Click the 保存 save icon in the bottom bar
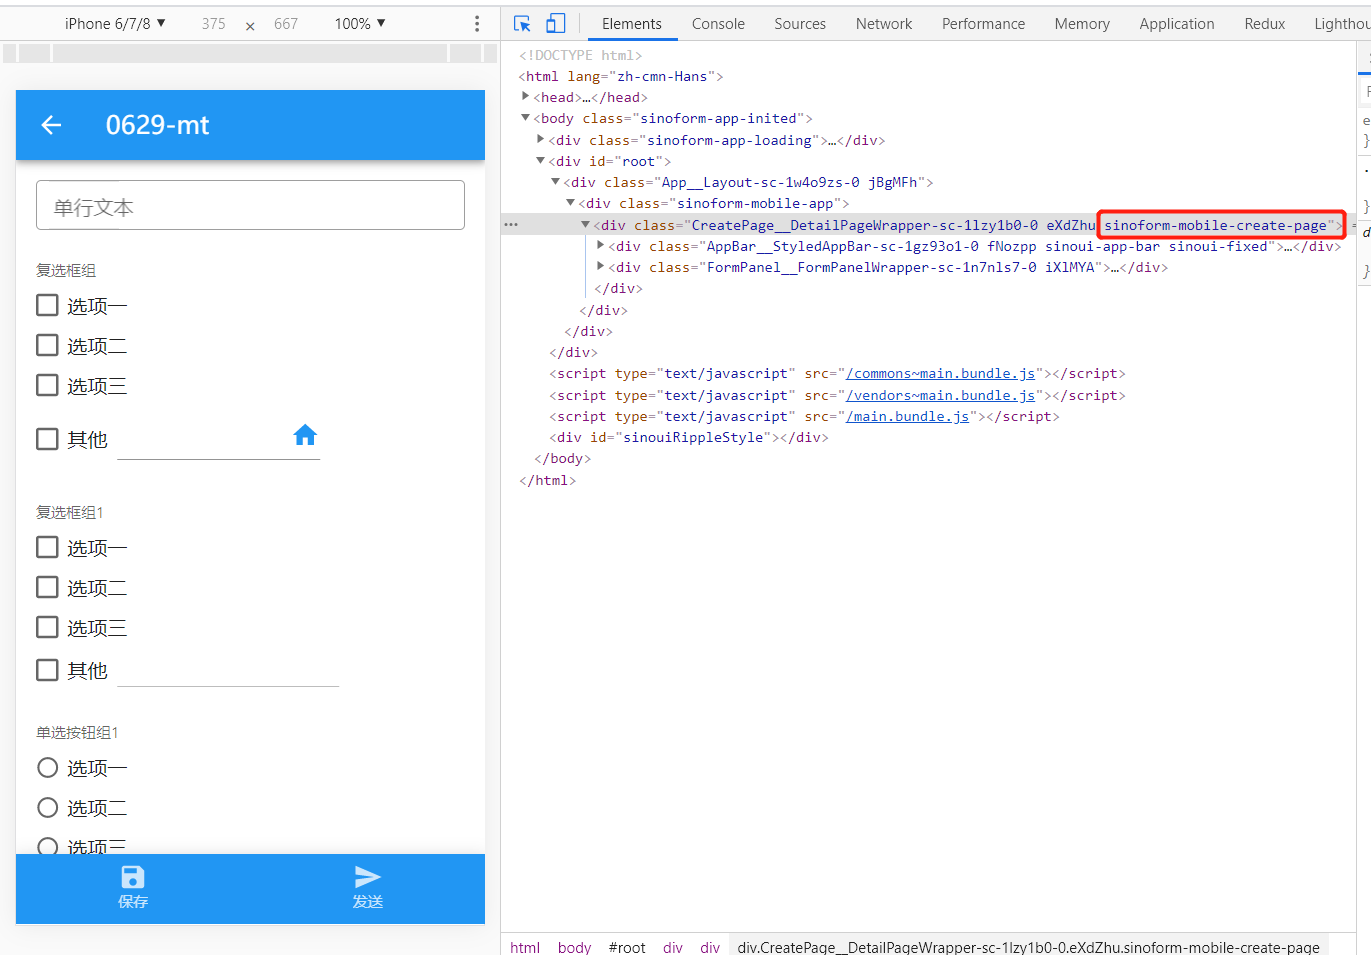Viewport: 1371px width, 955px height. pos(133,877)
